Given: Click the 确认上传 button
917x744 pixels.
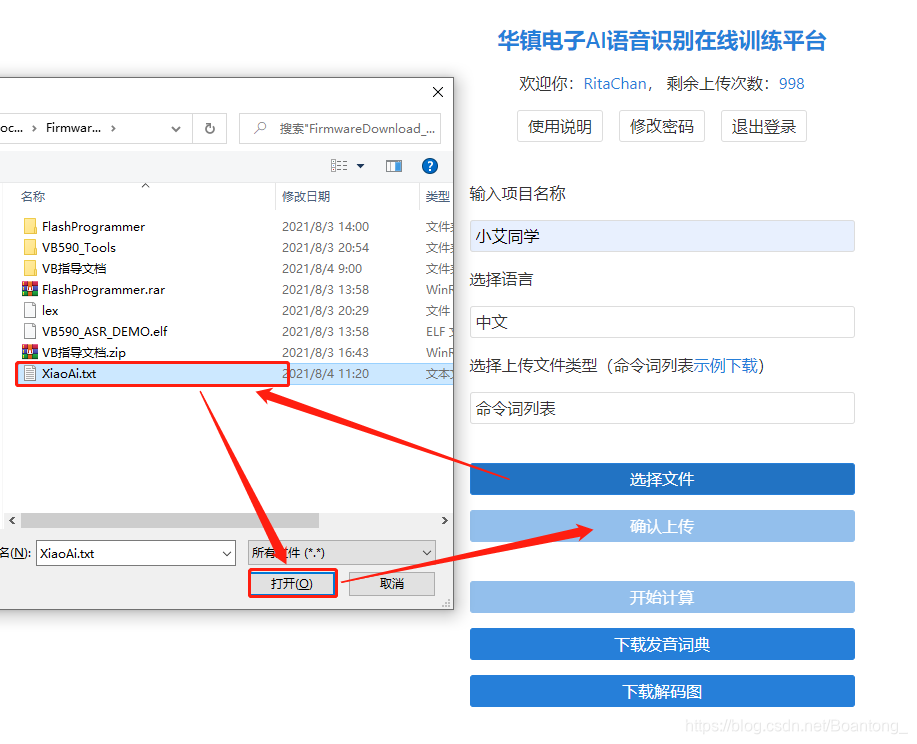Looking at the screenshot, I should (662, 526).
